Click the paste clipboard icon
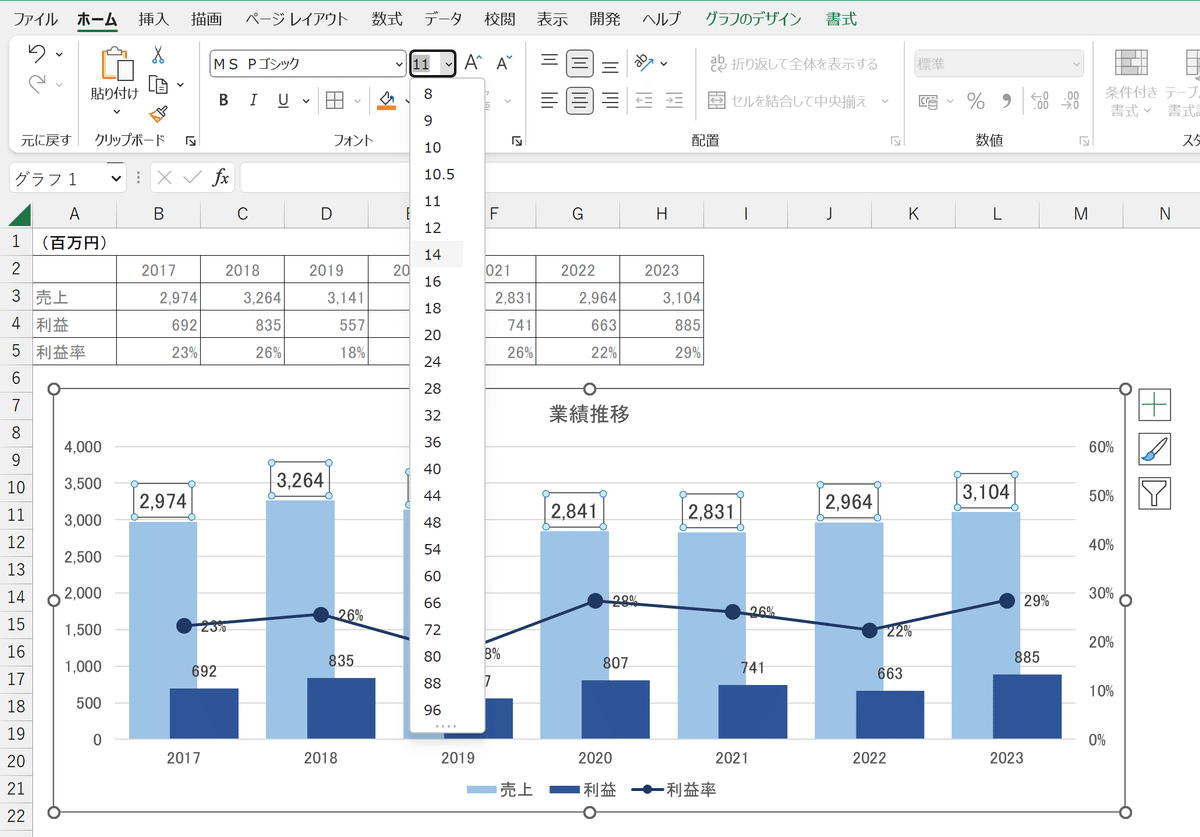1200x837 pixels. [x=116, y=64]
